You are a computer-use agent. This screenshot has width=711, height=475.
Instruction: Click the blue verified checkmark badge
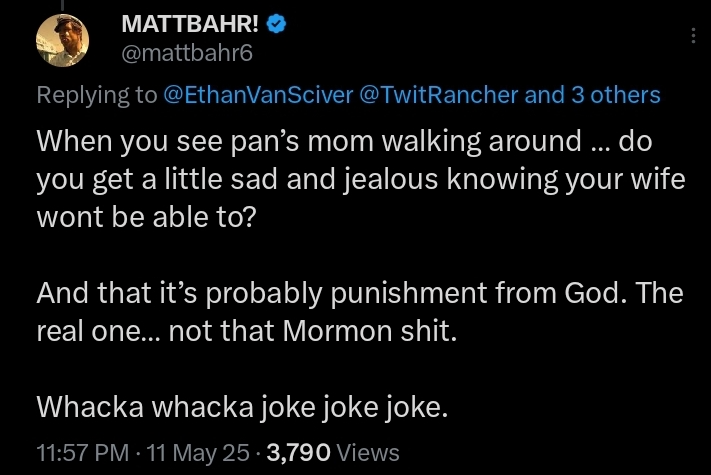click(x=276, y=24)
